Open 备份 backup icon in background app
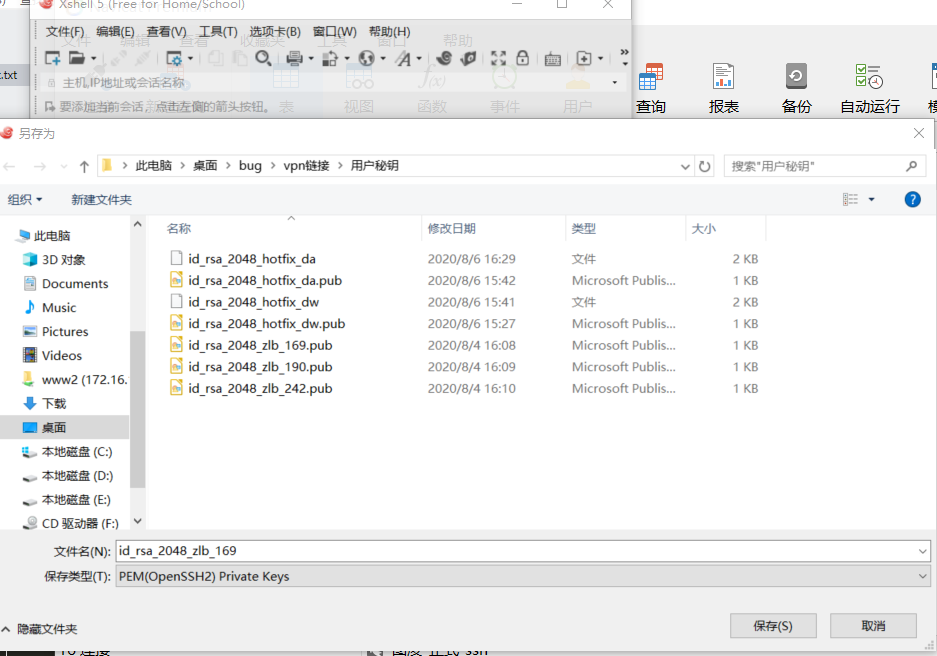This screenshot has height=656, width=937. (x=796, y=88)
